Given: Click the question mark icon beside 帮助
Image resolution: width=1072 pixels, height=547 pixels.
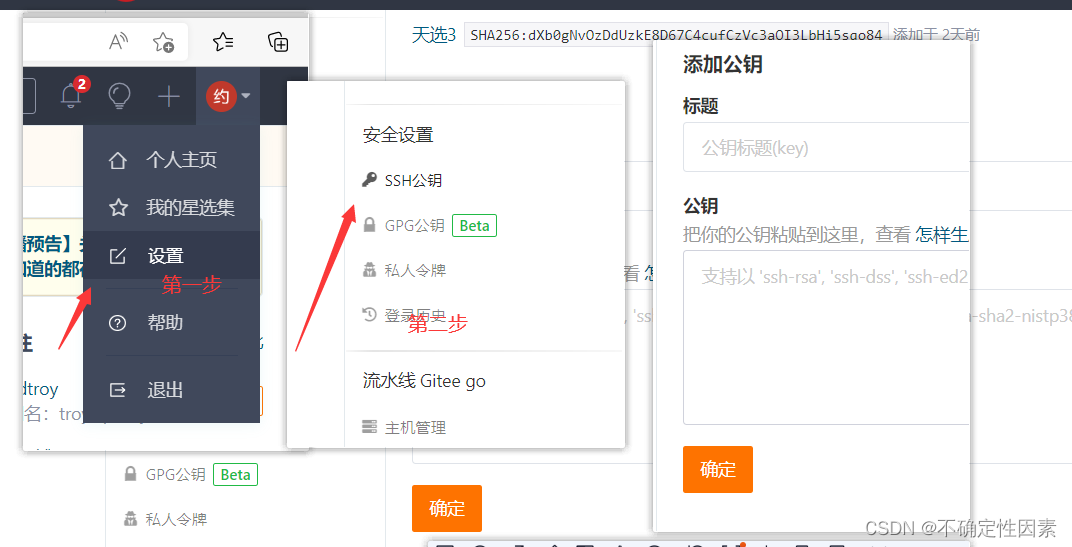Looking at the screenshot, I should (118, 323).
